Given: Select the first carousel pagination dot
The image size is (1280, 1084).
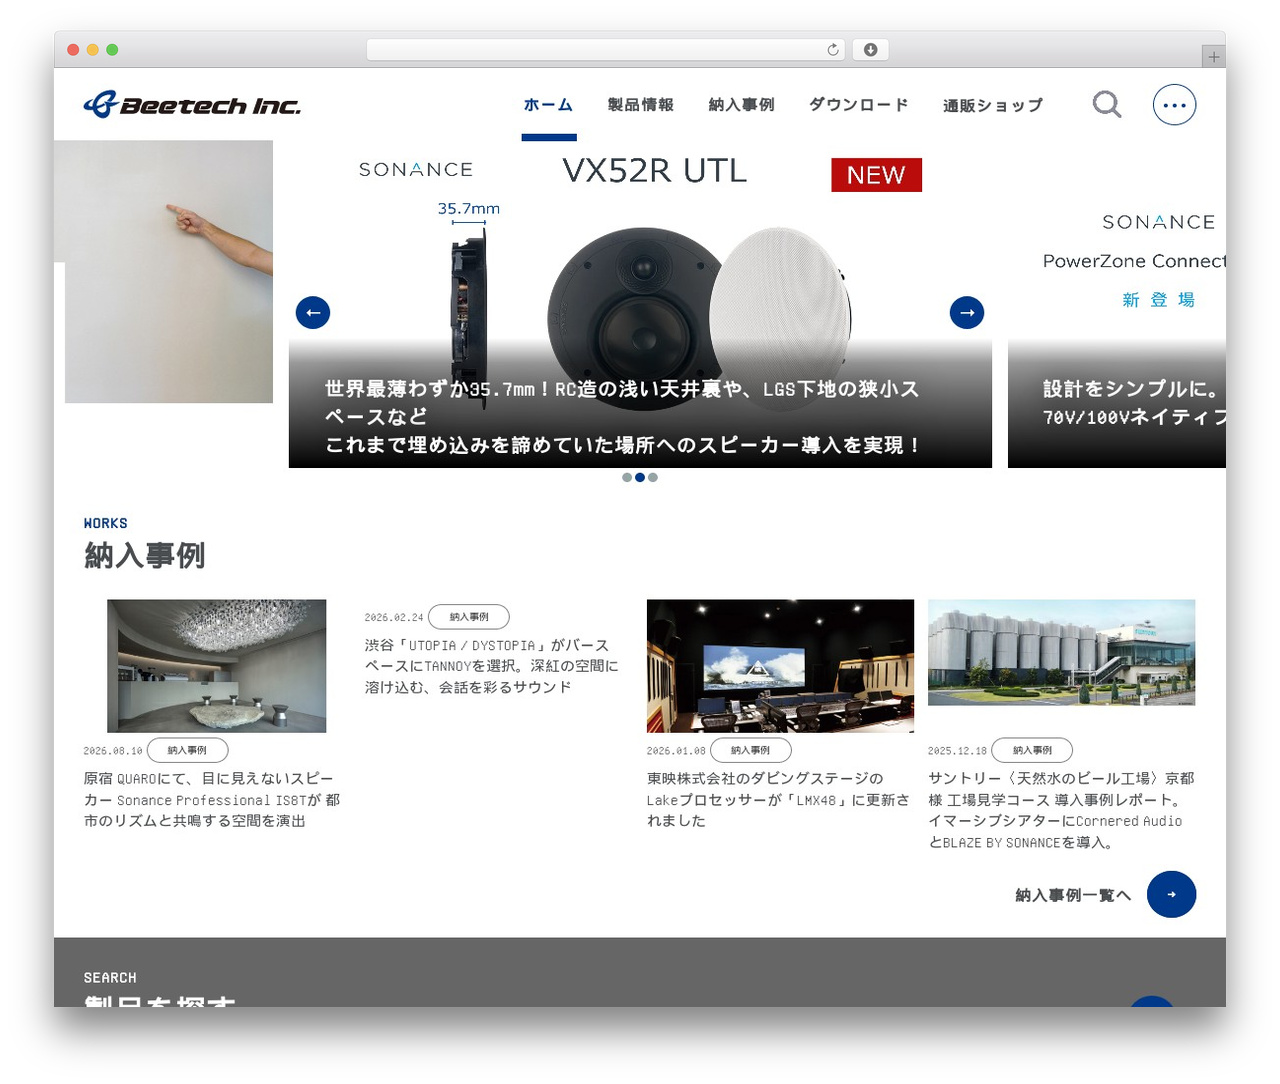Looking at the screenshot, I should [x=627, y=478].
